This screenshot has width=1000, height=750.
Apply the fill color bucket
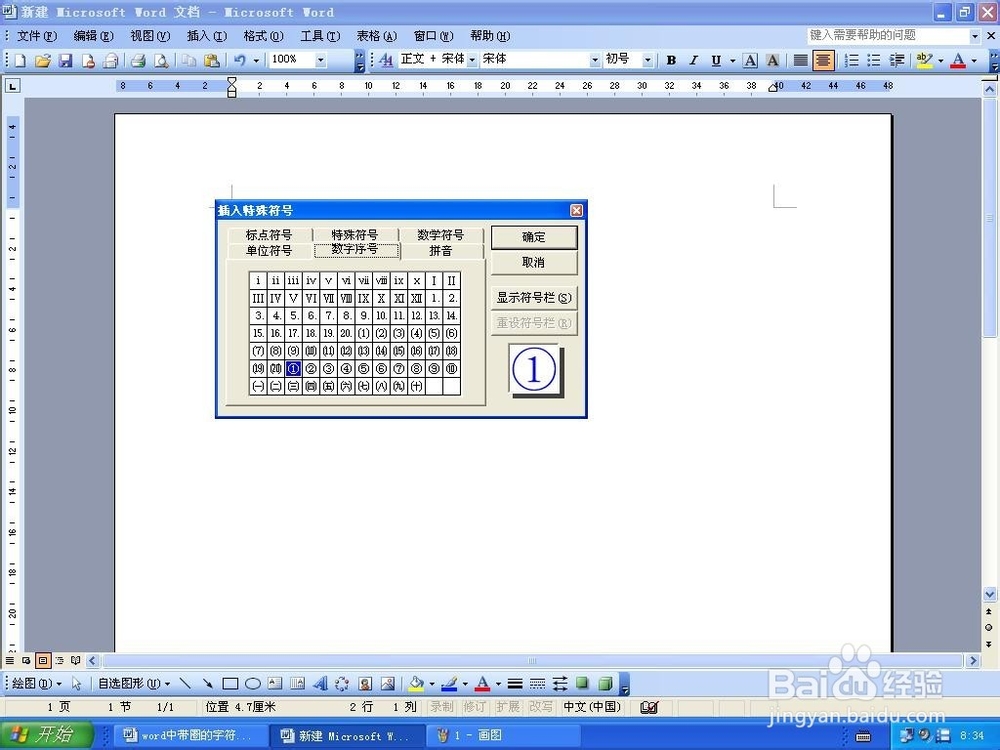[416, 684]
